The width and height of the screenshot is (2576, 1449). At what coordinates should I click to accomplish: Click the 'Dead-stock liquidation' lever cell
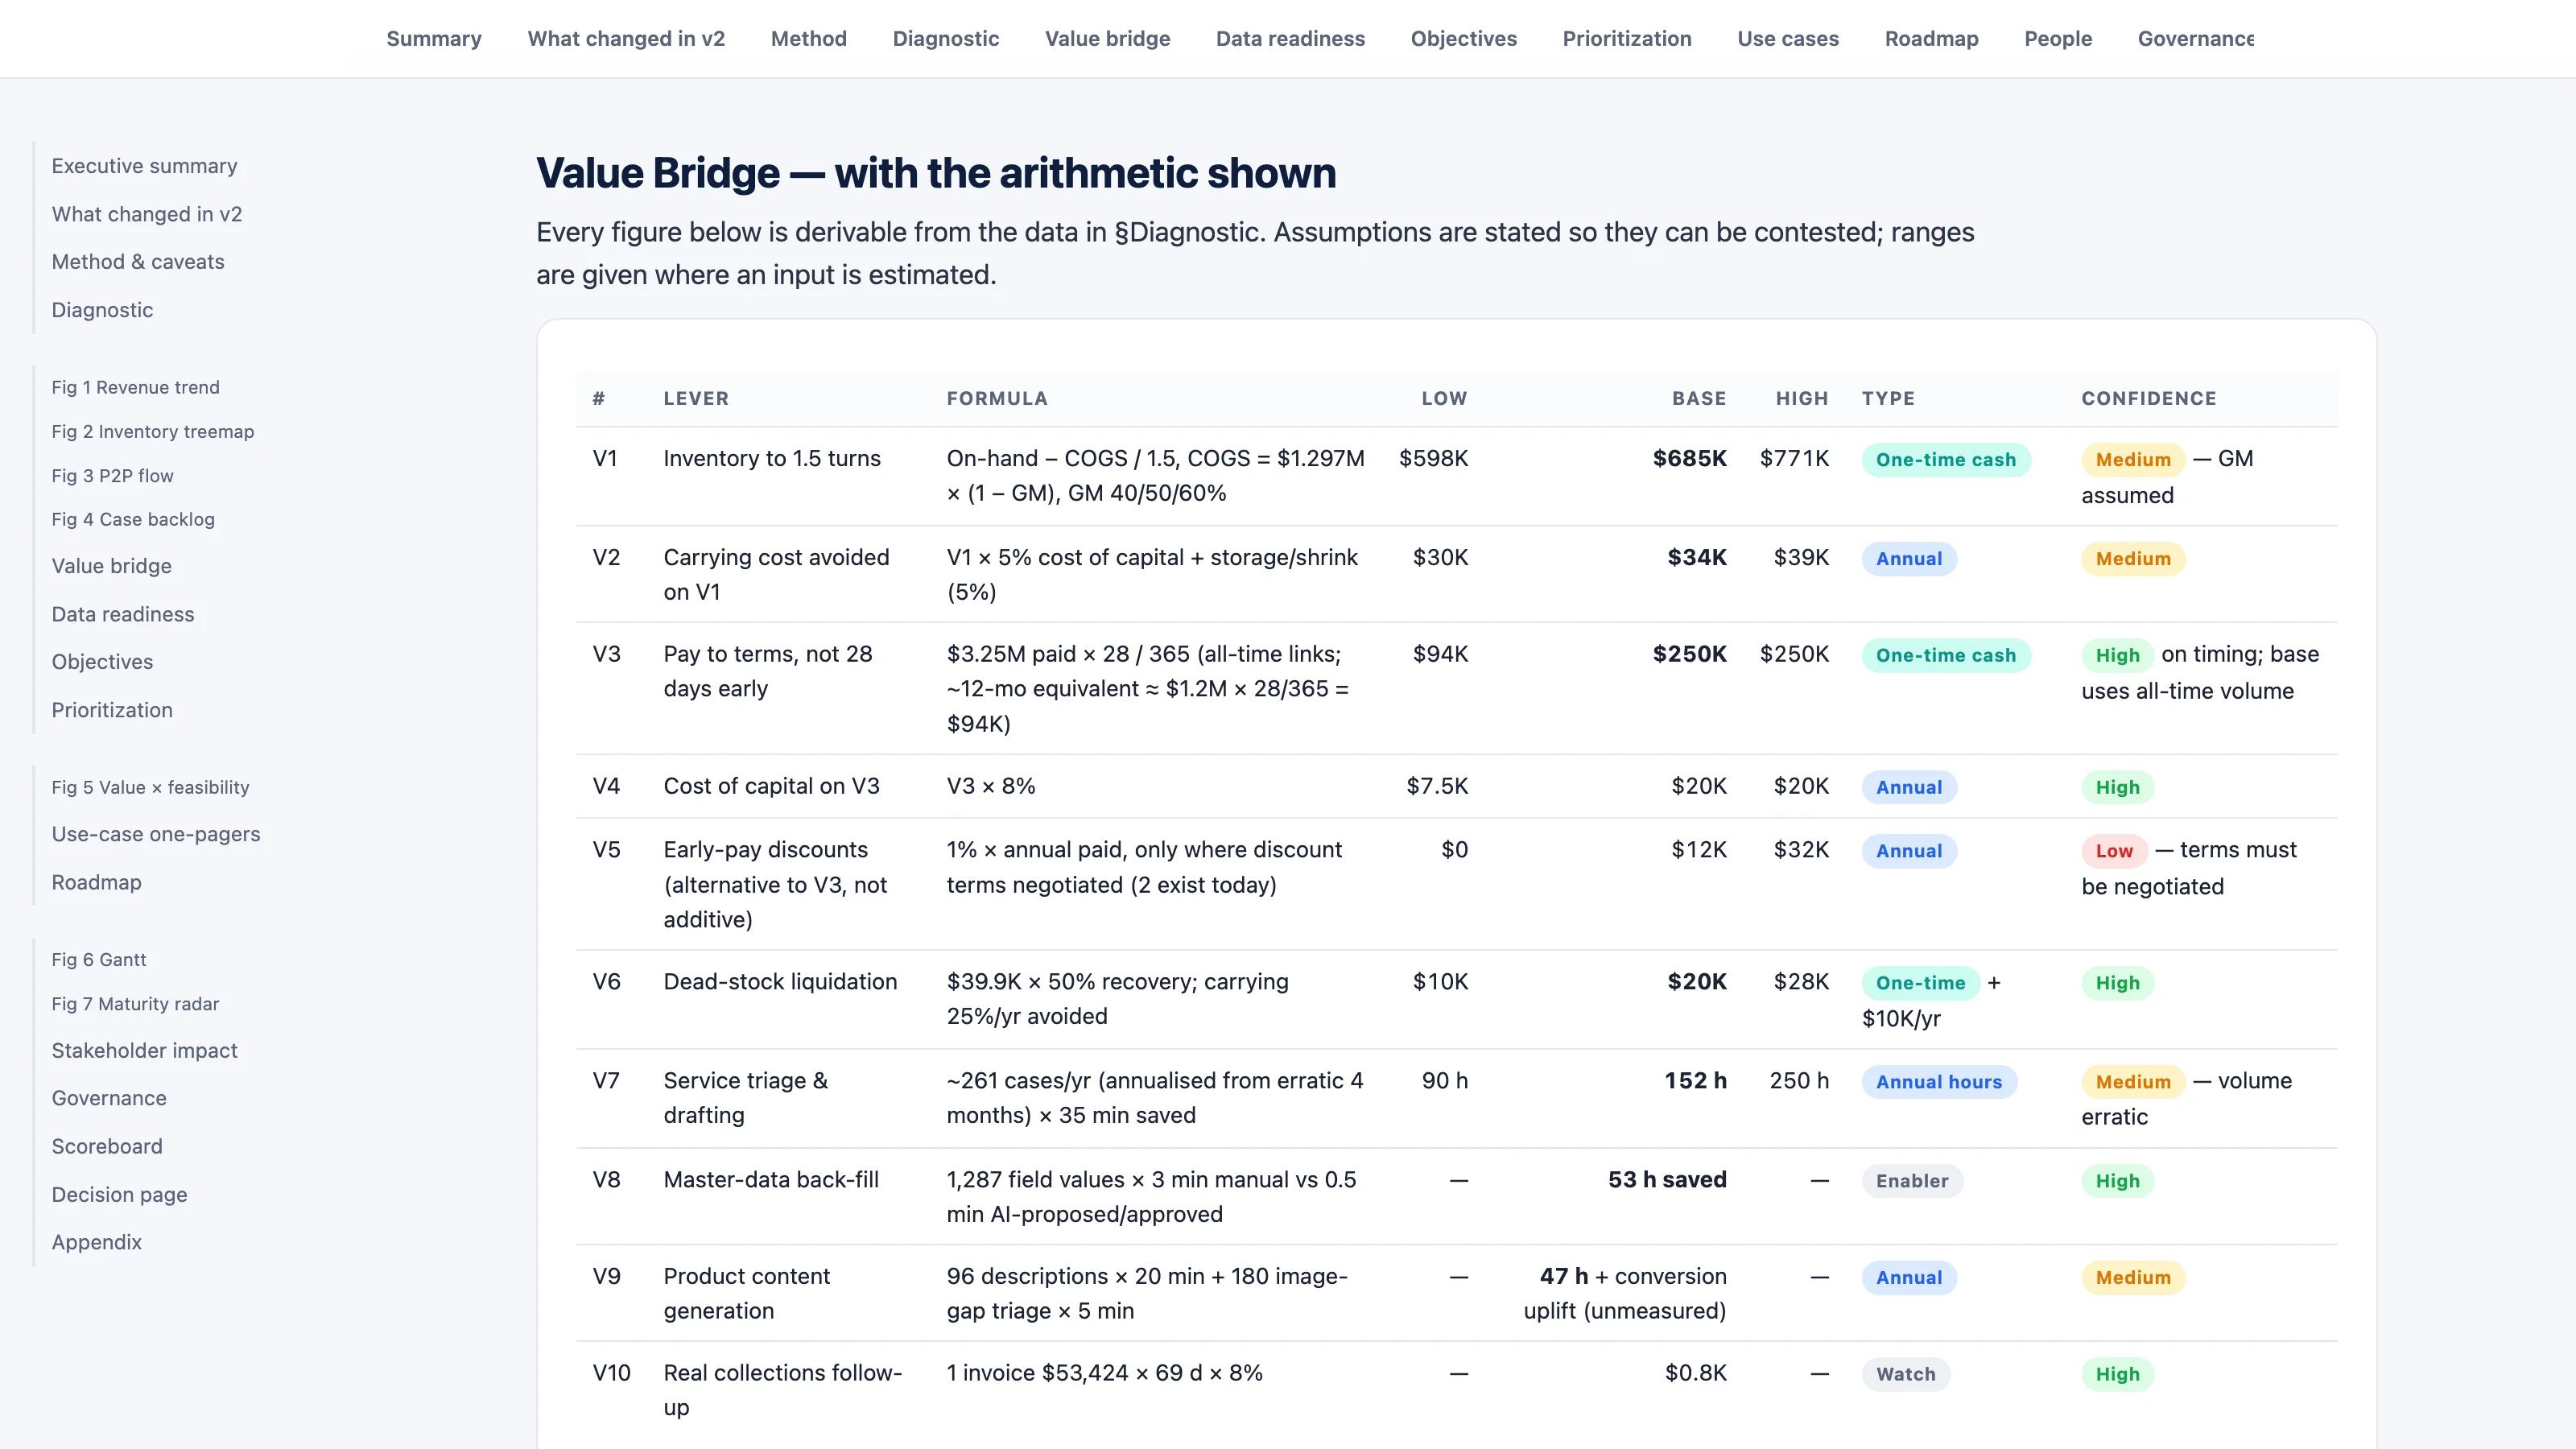click(780, 981)
